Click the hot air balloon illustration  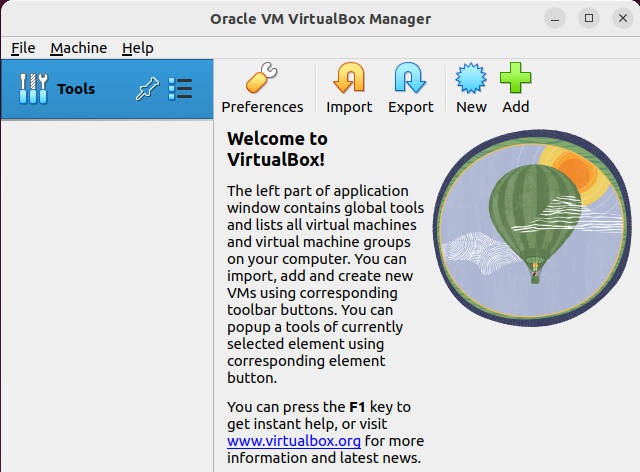pyautogui.click(x=532, y=227)
